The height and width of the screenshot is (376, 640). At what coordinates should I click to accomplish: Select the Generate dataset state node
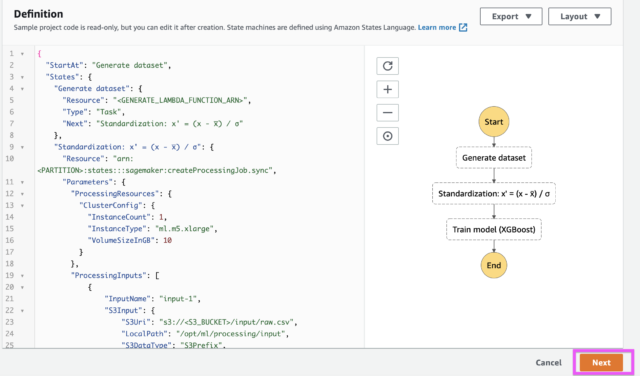[x=493, y=158]
